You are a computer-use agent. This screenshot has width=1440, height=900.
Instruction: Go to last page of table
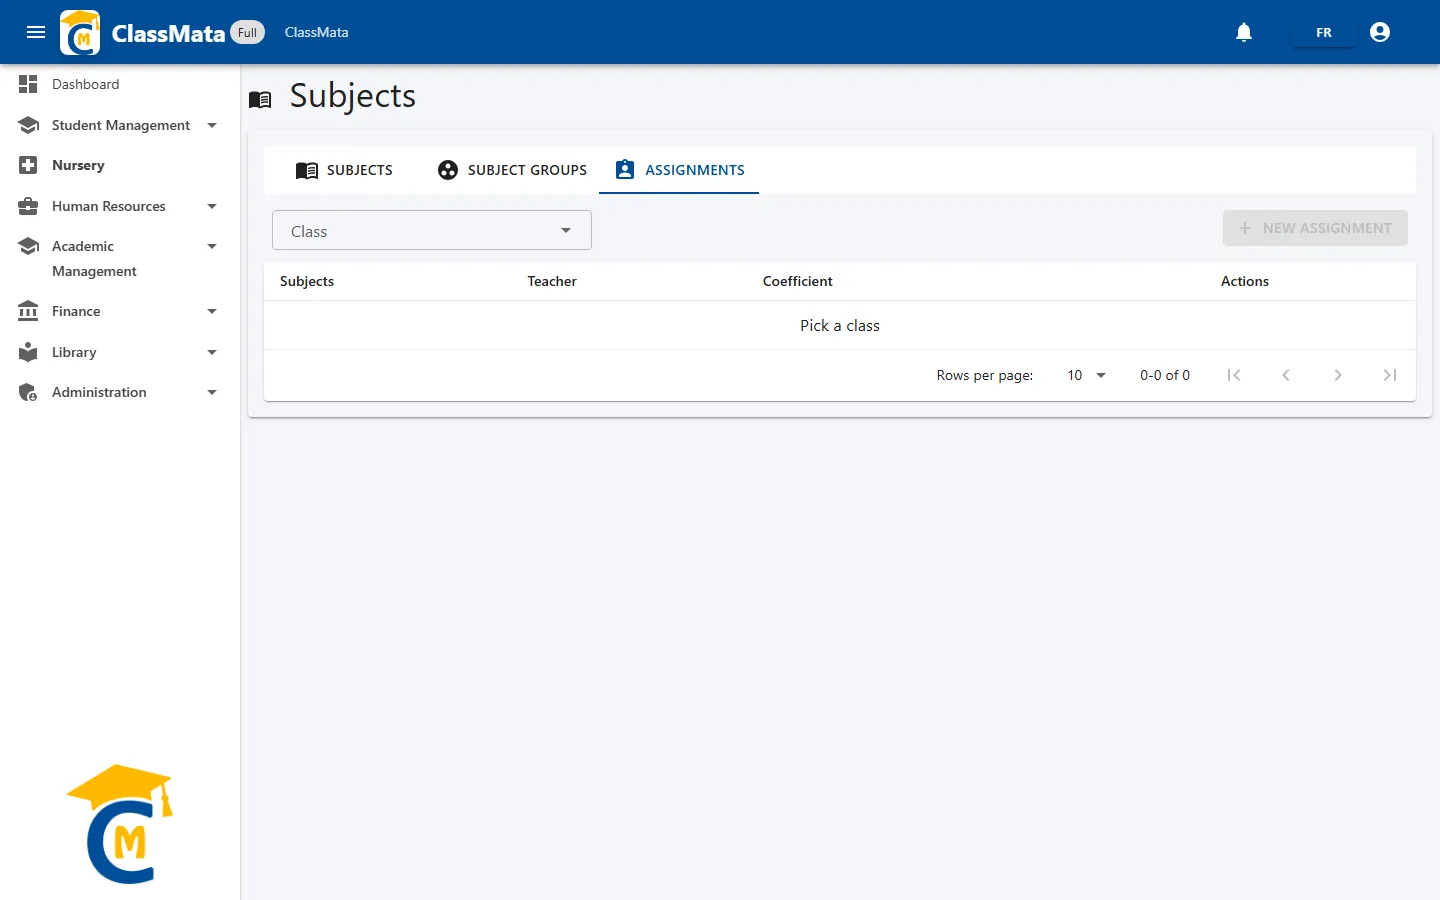coord(1390,375)
